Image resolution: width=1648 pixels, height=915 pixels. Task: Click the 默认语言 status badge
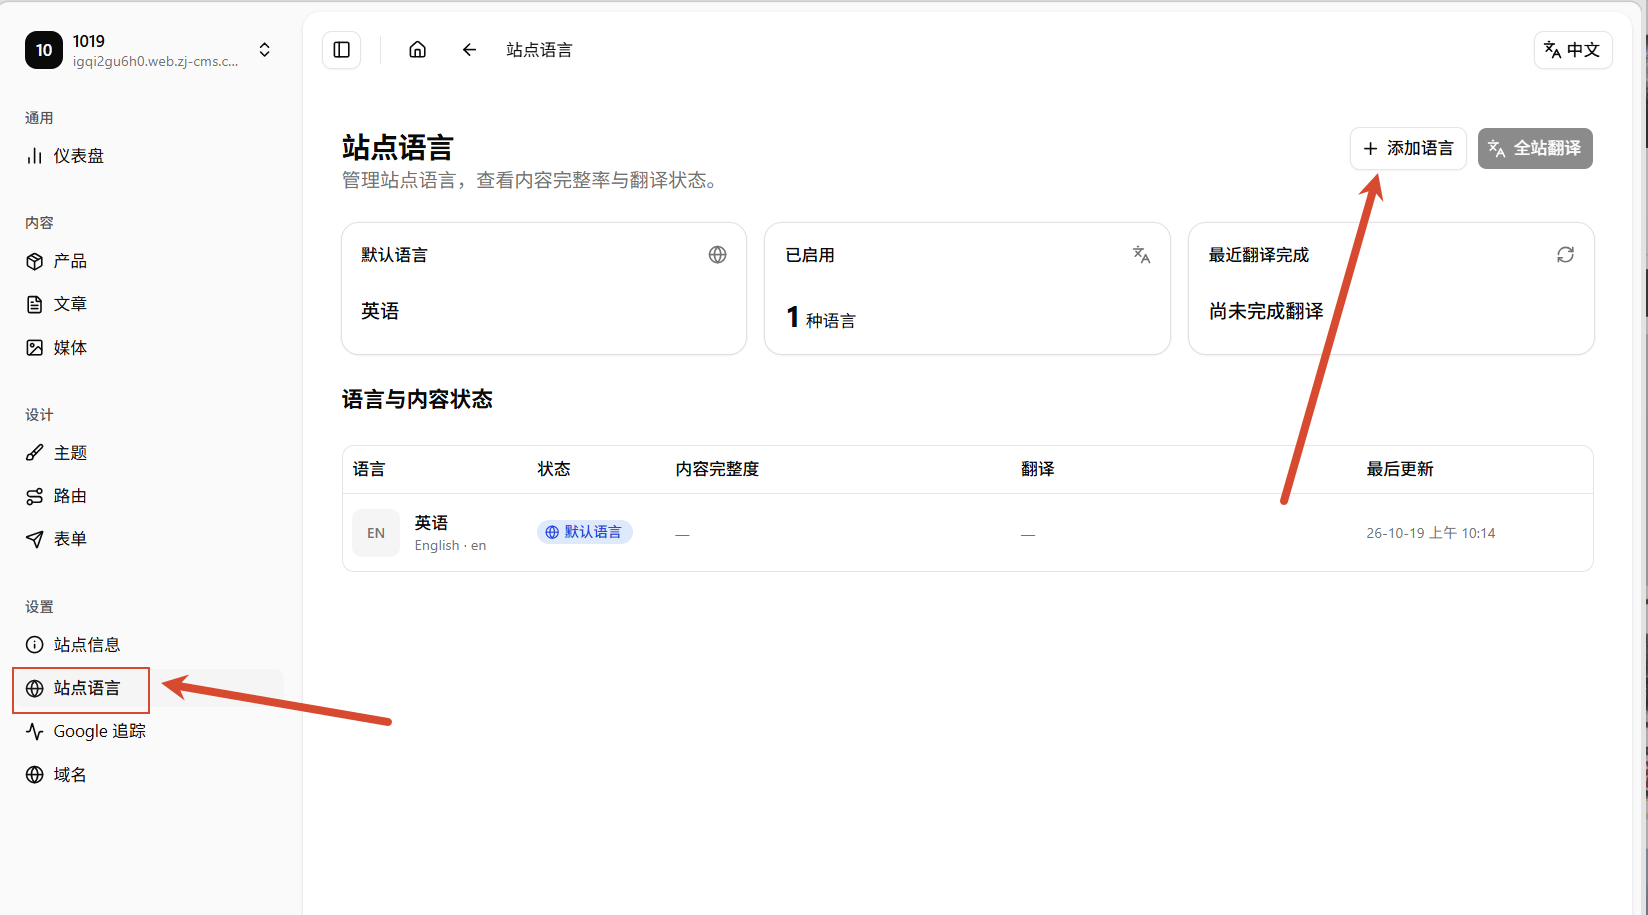(x=584, y=532)
